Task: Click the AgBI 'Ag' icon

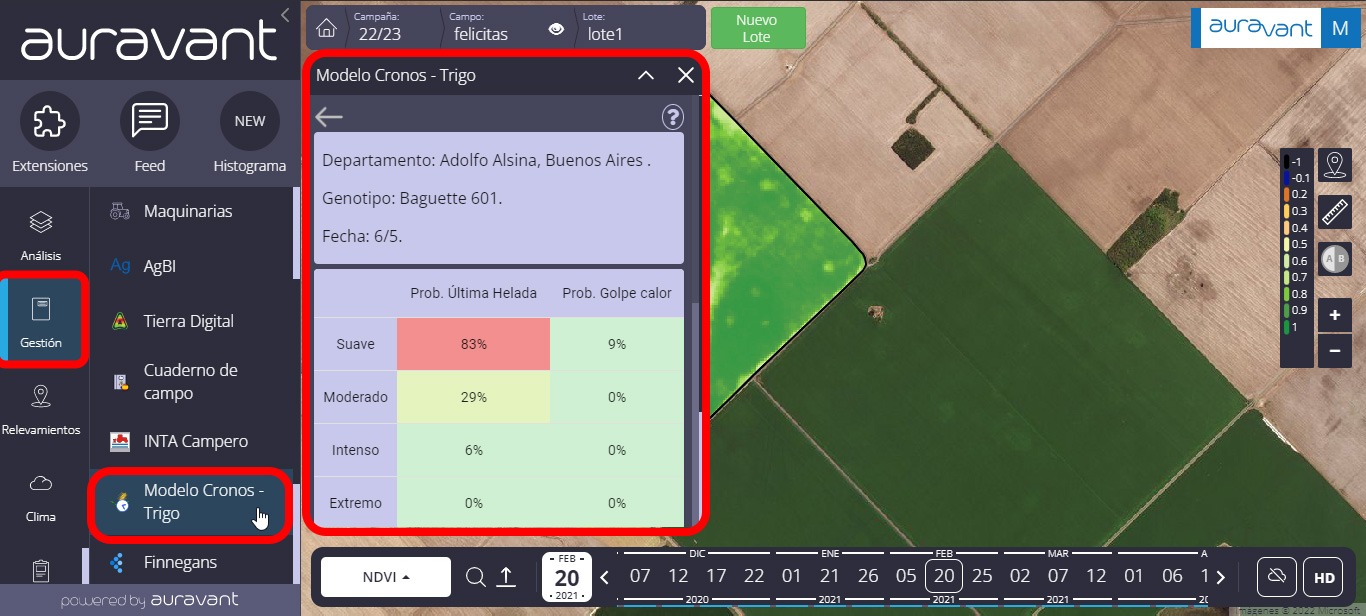Action: [120, 266]
